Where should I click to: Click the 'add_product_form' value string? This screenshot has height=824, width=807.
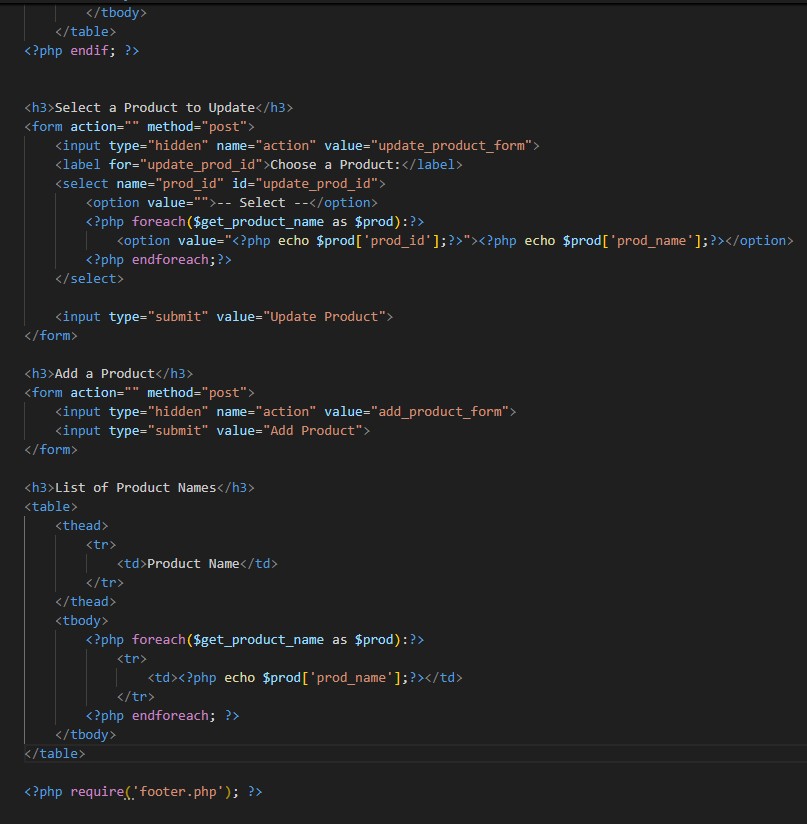[439, 412]
